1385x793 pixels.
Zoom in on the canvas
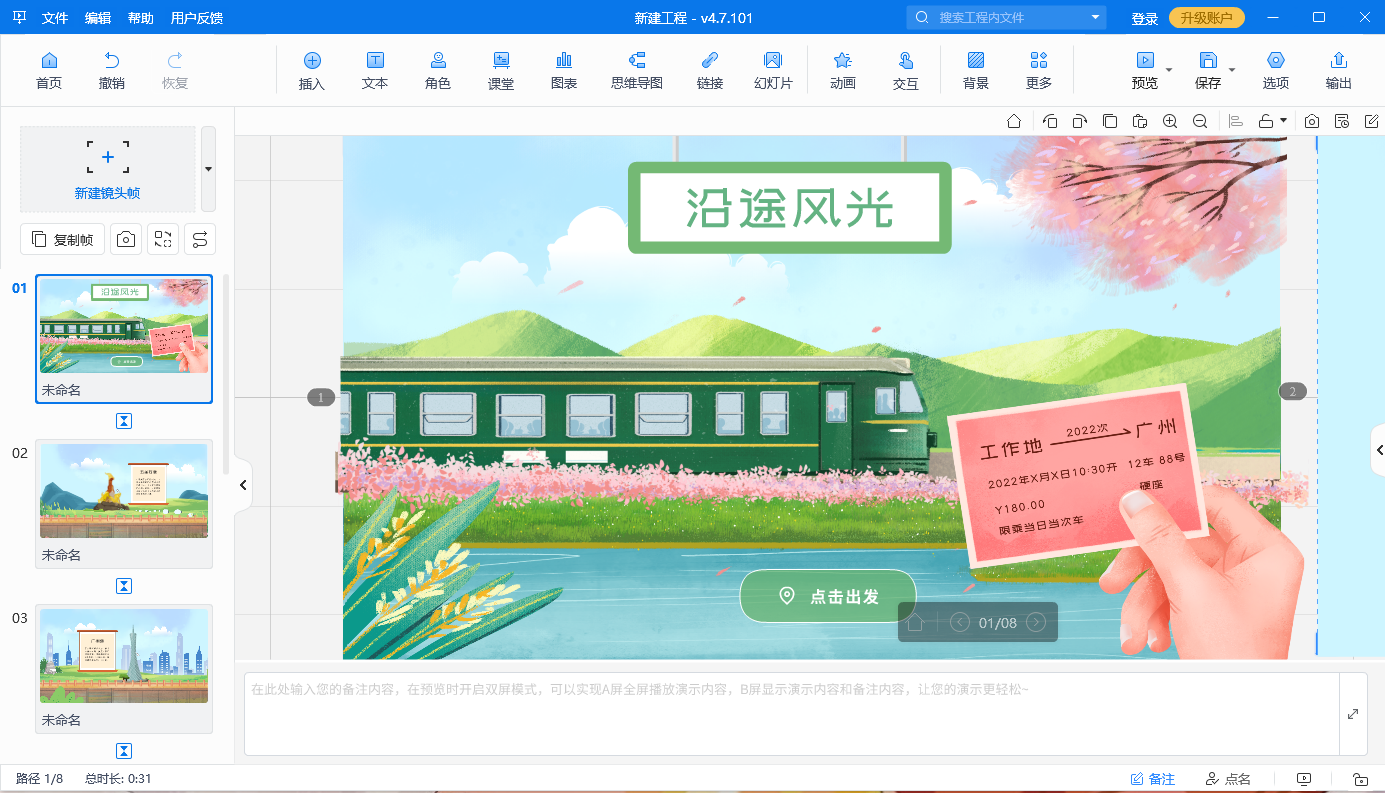[x=1170, y=121]
